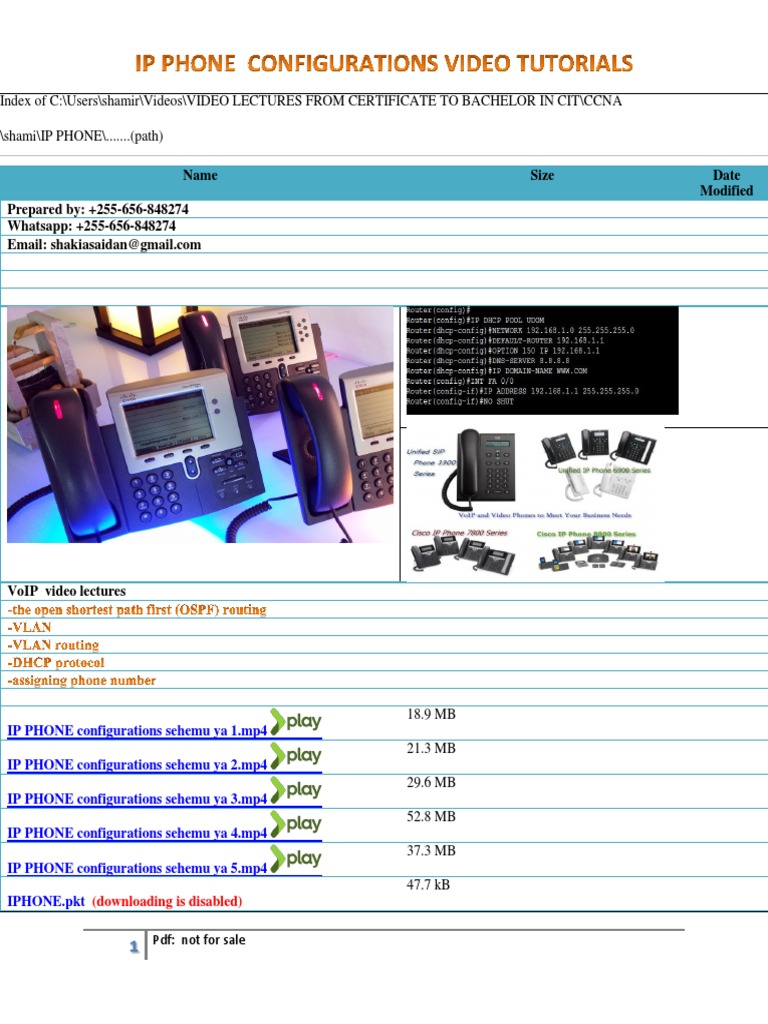
Task: Click the 29.6 MB size value
Action: 431,782
